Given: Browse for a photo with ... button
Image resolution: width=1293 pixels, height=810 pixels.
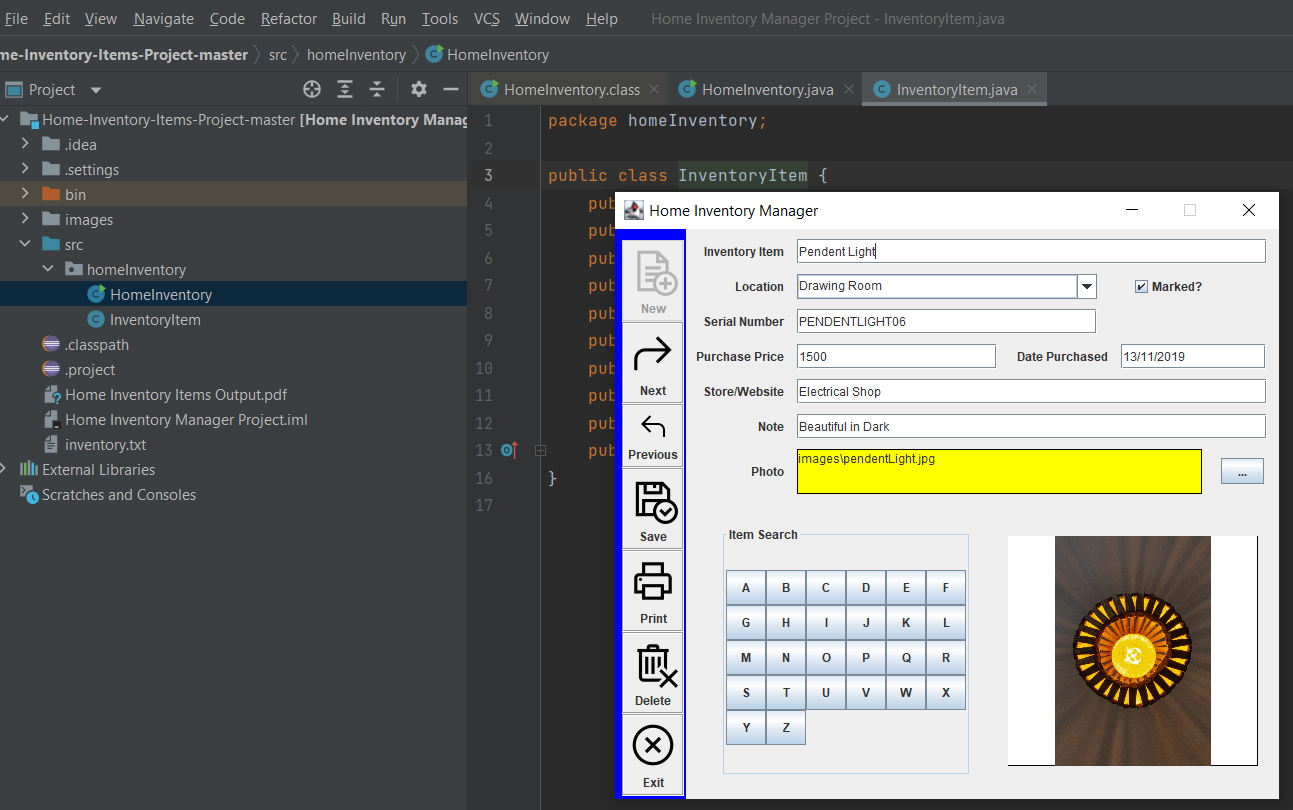Looking at the screenshot, I should pyautogui.click(x=1242, y=470).
